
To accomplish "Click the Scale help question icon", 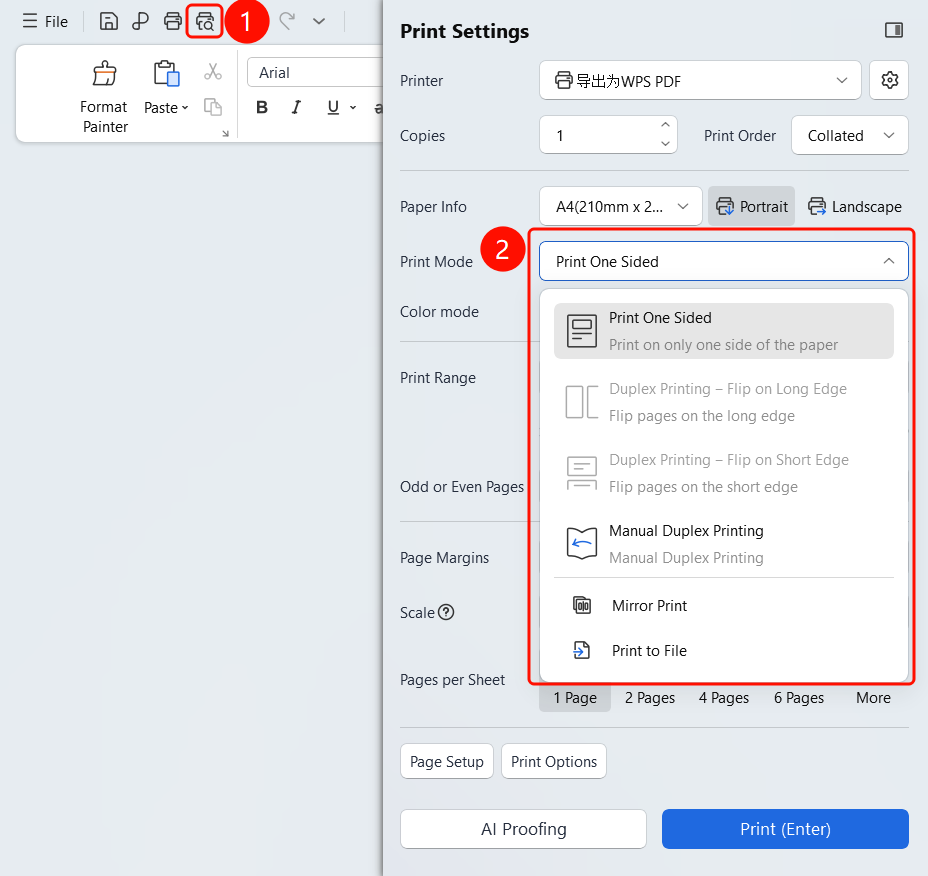I will (446, 612).
